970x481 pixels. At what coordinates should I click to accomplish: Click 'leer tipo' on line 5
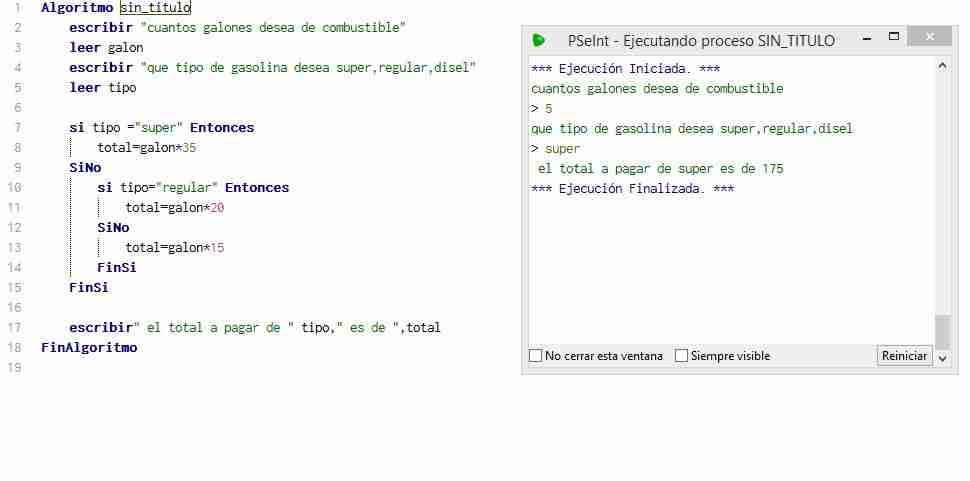103,88
